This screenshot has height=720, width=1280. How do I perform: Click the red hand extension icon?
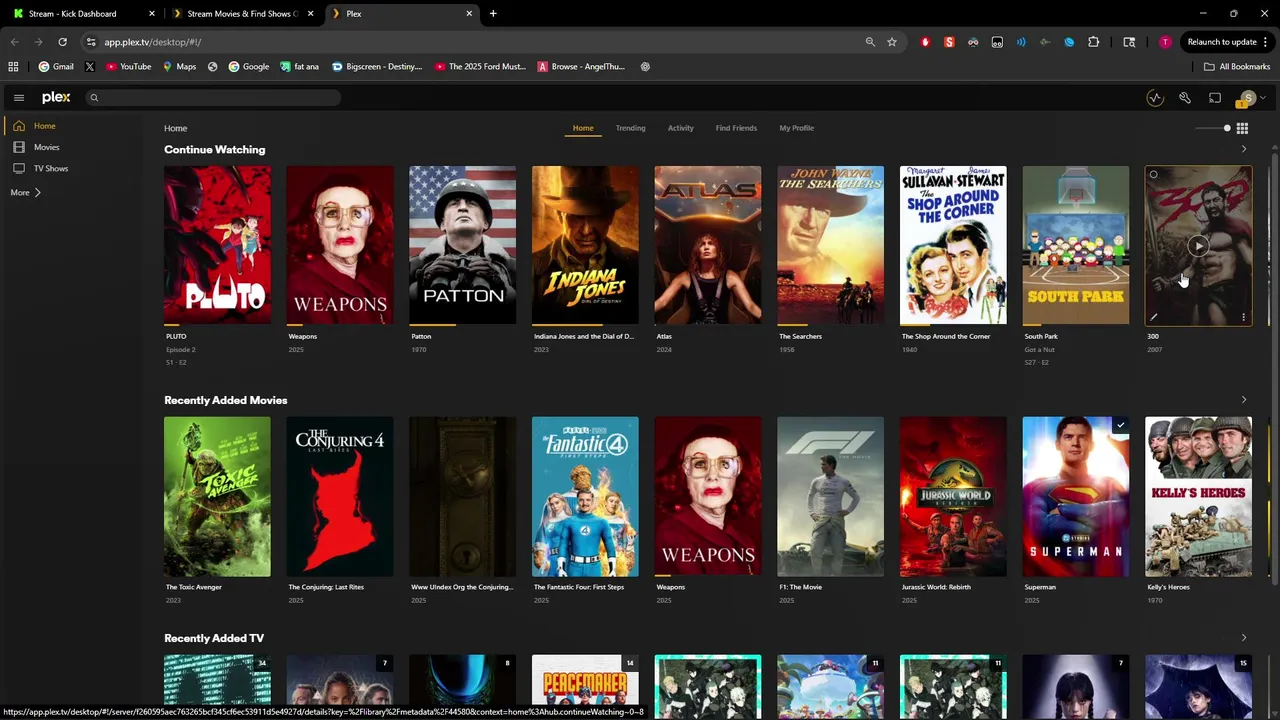(925, 42)
